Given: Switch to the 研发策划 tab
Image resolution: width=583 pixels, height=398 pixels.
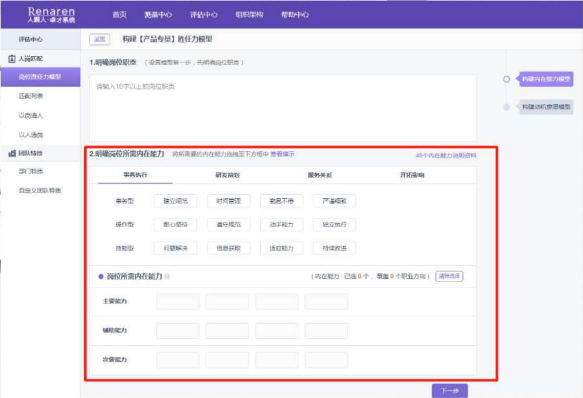Looking at the screenshot, I should pos(228,175).
